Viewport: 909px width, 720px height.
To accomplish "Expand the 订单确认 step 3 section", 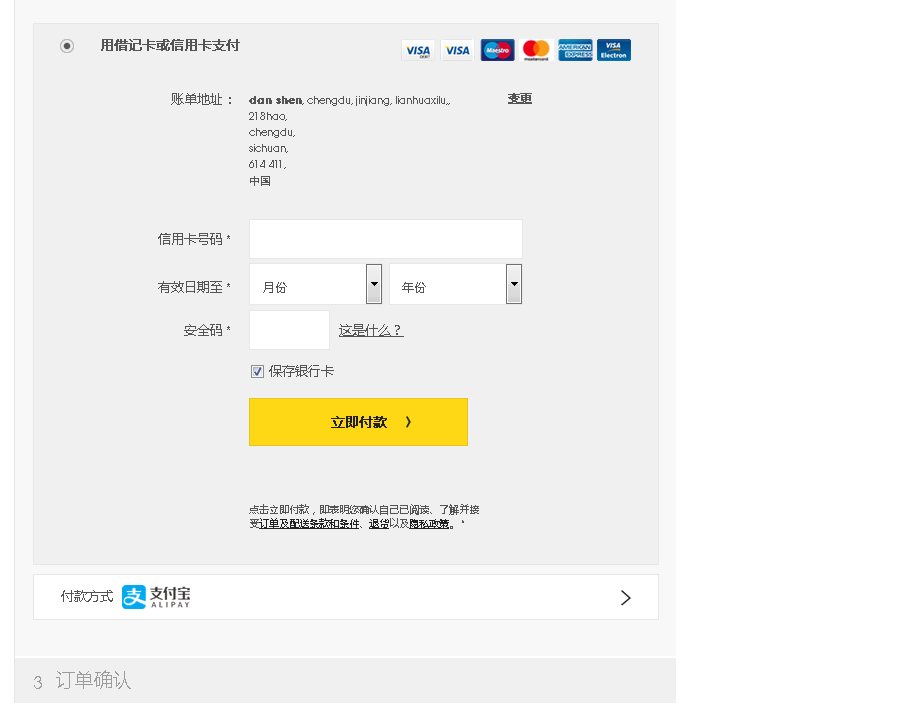I will coord(92,681).
